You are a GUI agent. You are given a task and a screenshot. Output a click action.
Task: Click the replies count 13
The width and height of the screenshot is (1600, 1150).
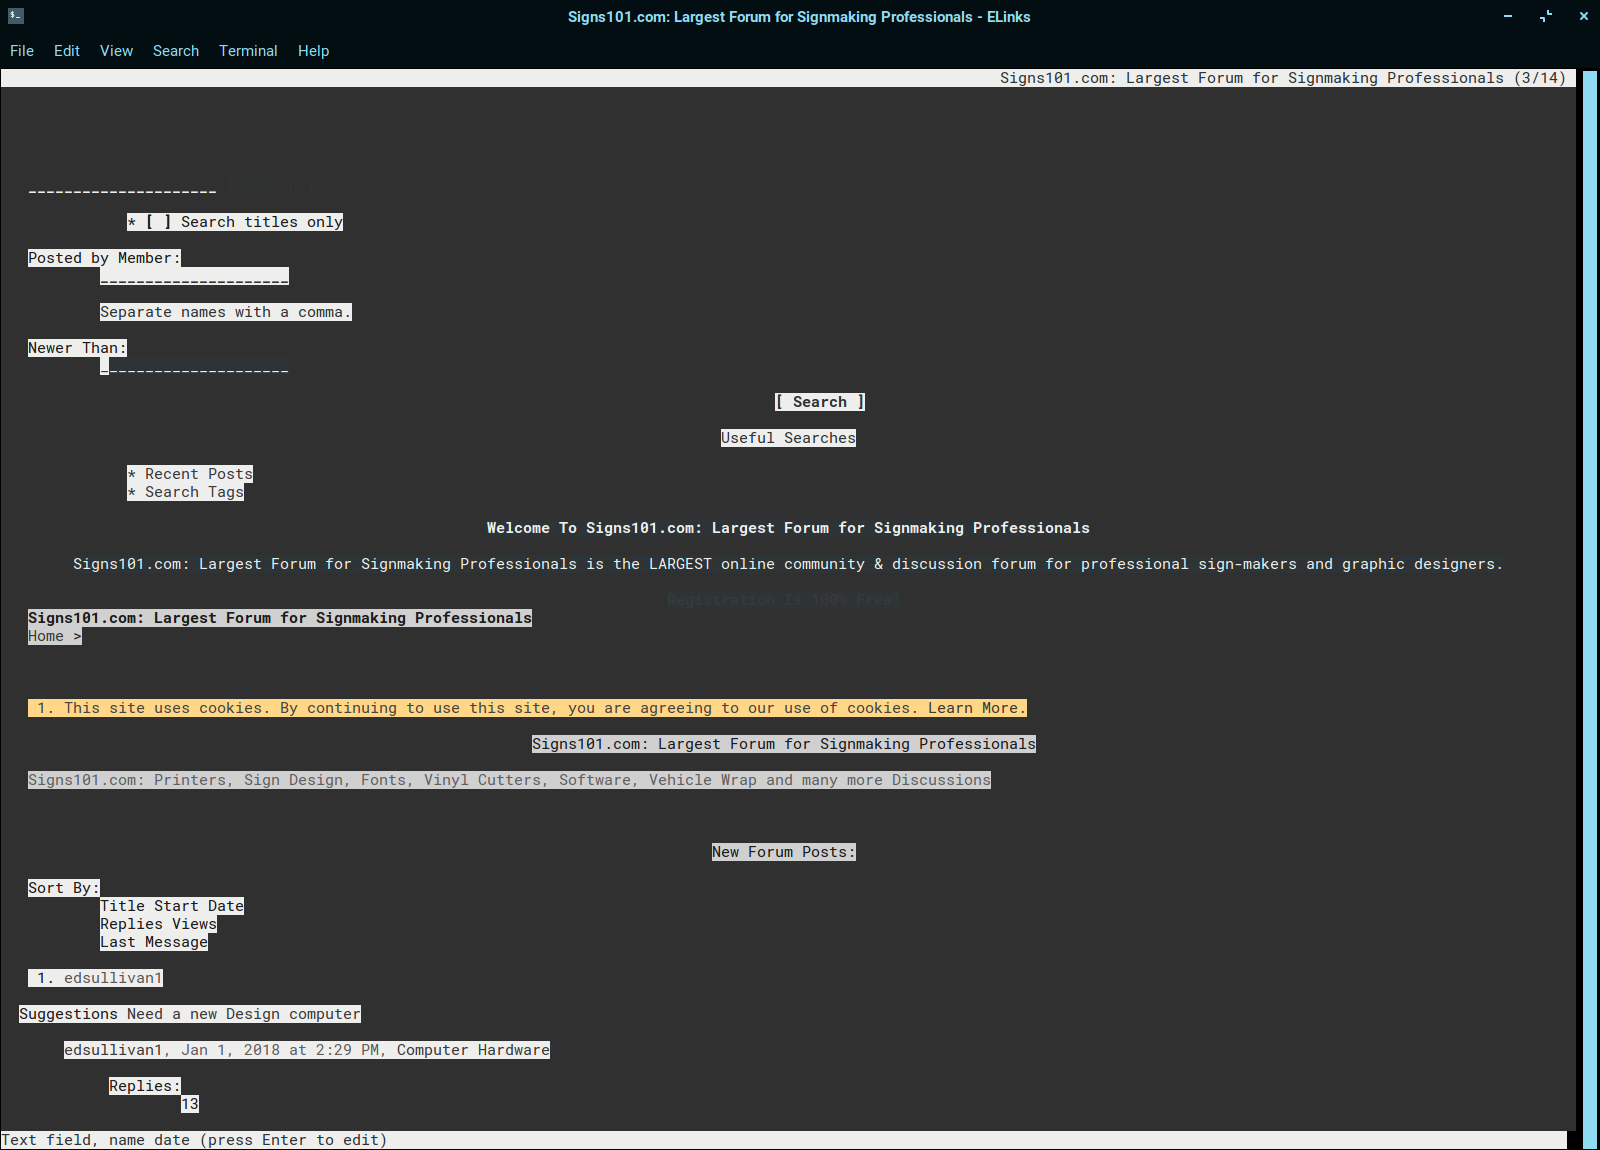pos(190,1104)
